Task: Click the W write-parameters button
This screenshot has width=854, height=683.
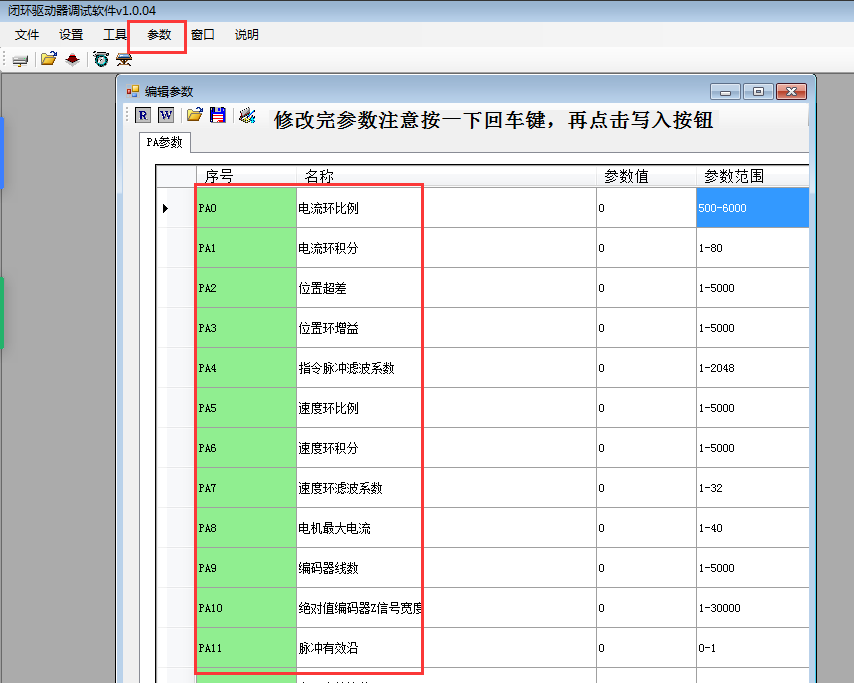Action: coord(166,115)
